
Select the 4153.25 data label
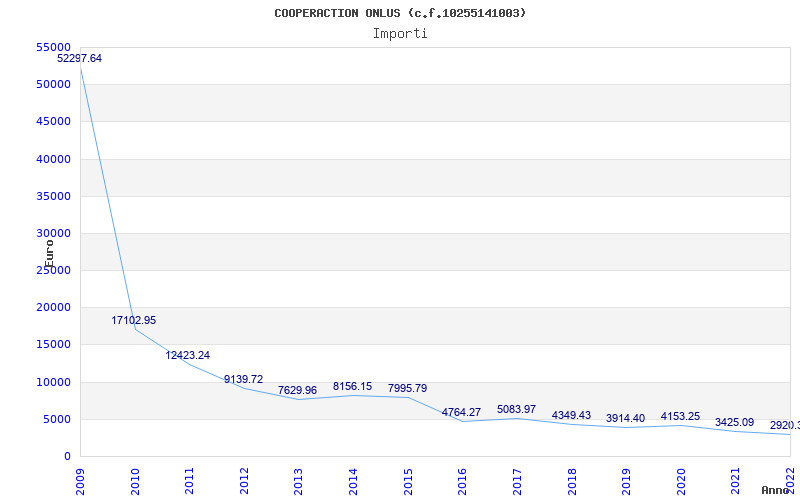[680, 417]
